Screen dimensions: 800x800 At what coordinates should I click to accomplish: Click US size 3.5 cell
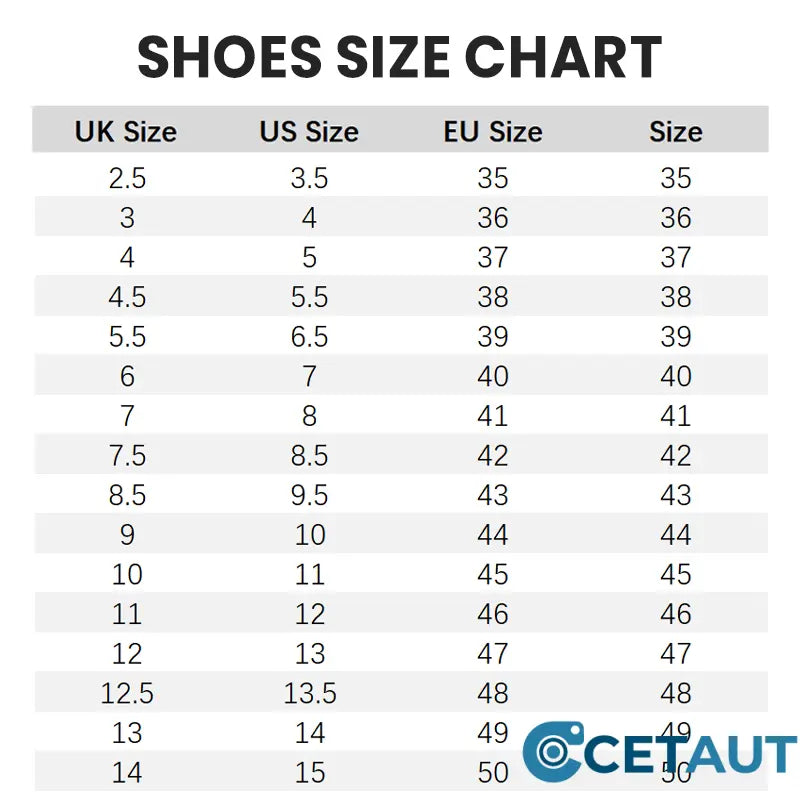pos(309,179)
